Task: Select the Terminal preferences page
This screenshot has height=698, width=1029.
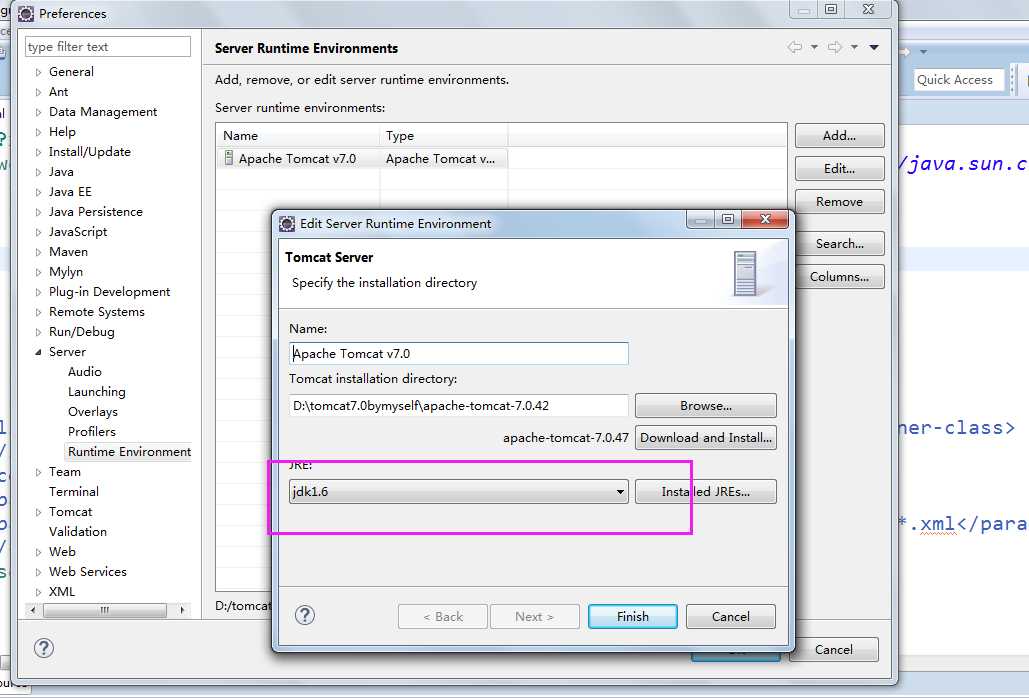Action: [74, 492]
